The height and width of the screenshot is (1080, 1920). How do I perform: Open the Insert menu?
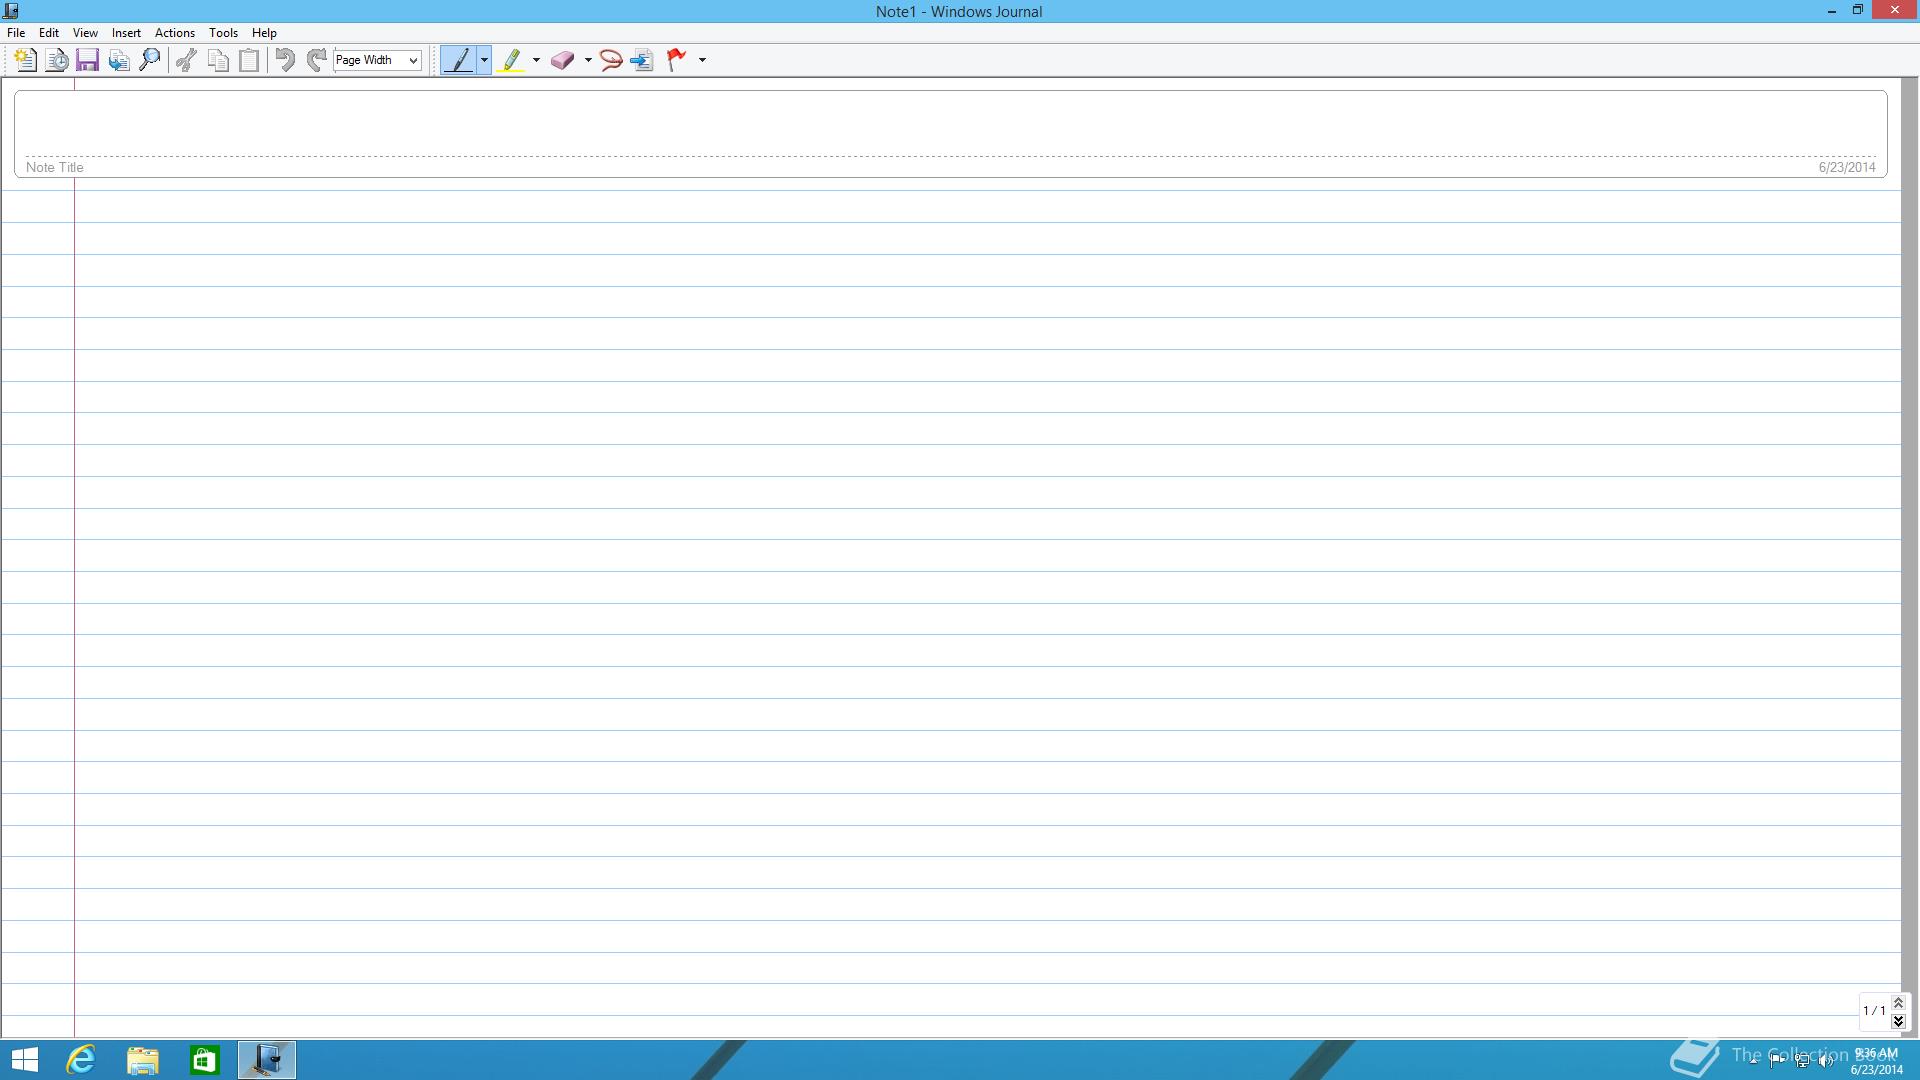coord(126,33)
